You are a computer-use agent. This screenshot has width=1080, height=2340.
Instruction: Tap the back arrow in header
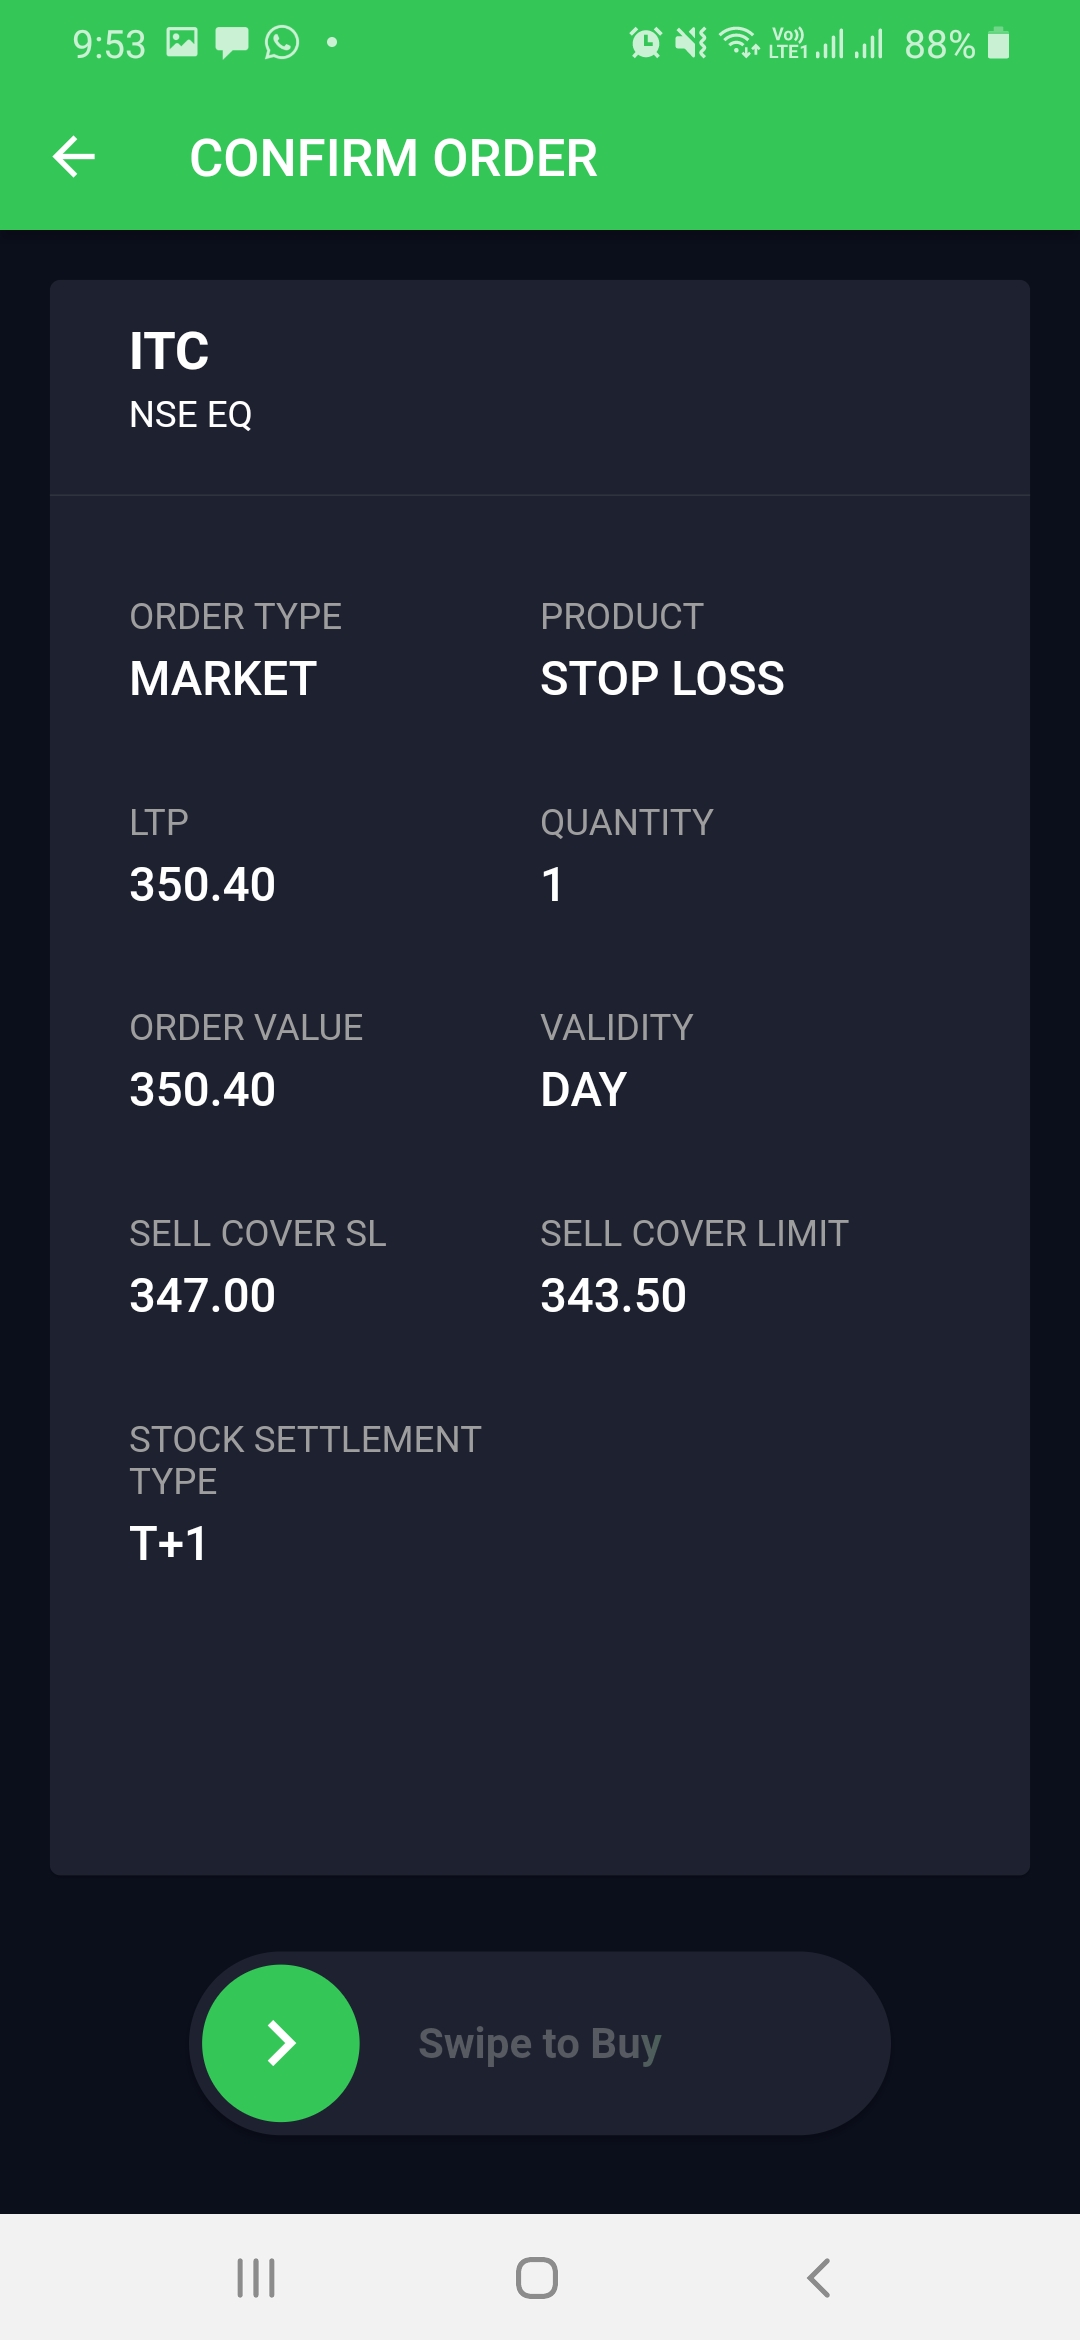tap(74, 157)
